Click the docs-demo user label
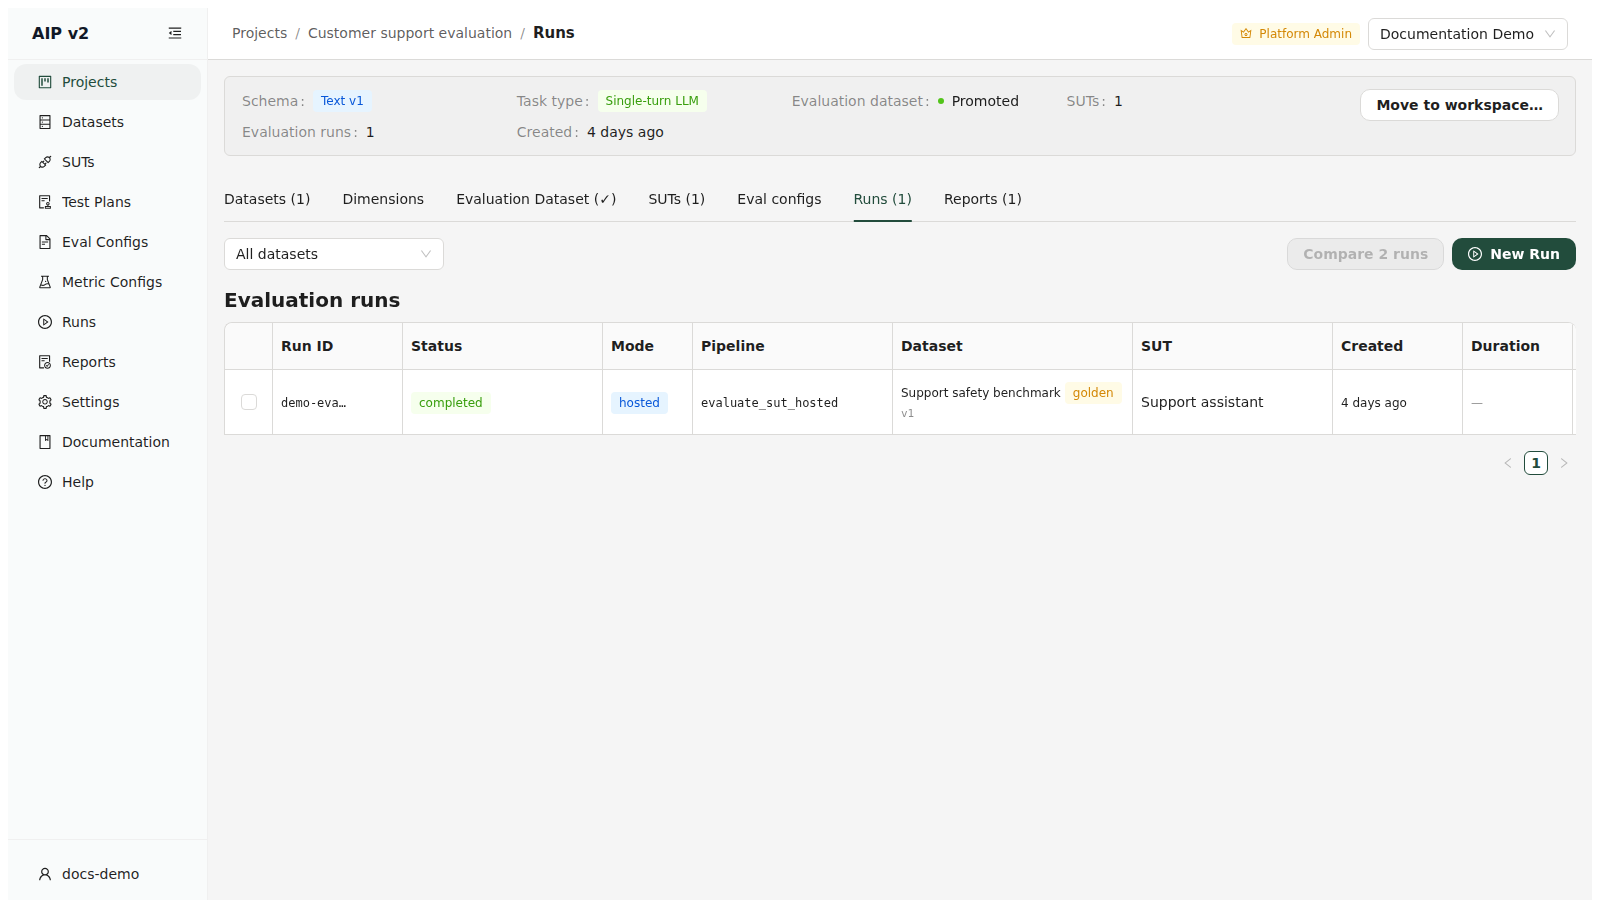Image resolution: width=1600 pixels, height=900 pixels. point(100,874)
